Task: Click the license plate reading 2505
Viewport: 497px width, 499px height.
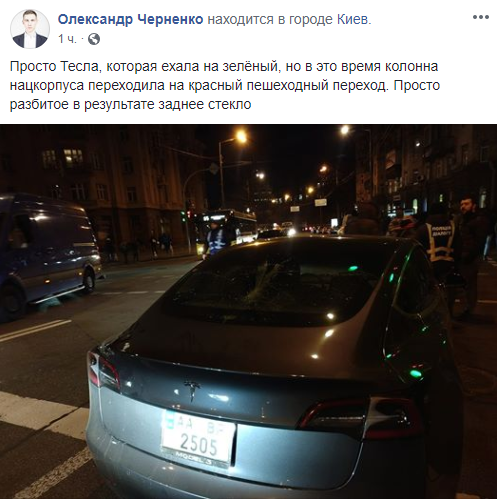Action: [198, 440]
